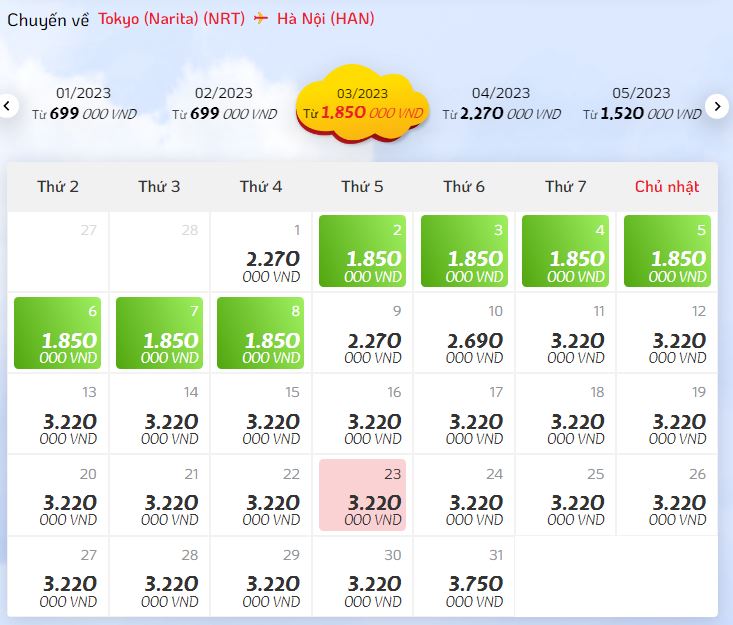This screenshot has height=625, width=733.
Task: Choose March 11 fare 3.220
Action: (566, 333)
